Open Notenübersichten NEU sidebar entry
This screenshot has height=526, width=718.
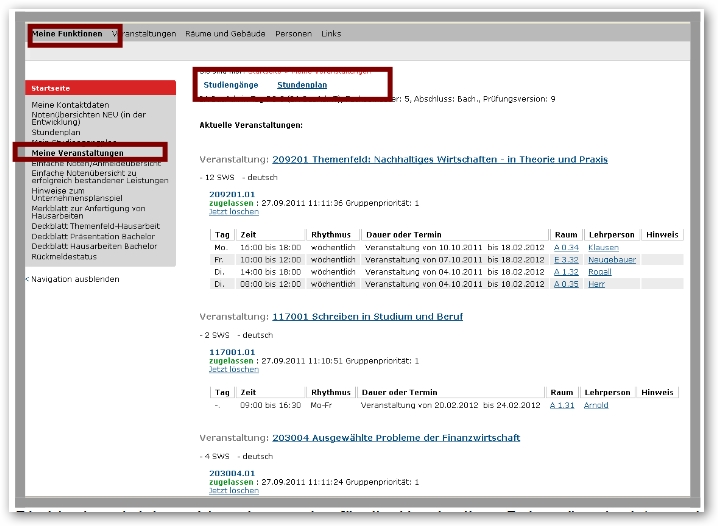click(89, 118)
